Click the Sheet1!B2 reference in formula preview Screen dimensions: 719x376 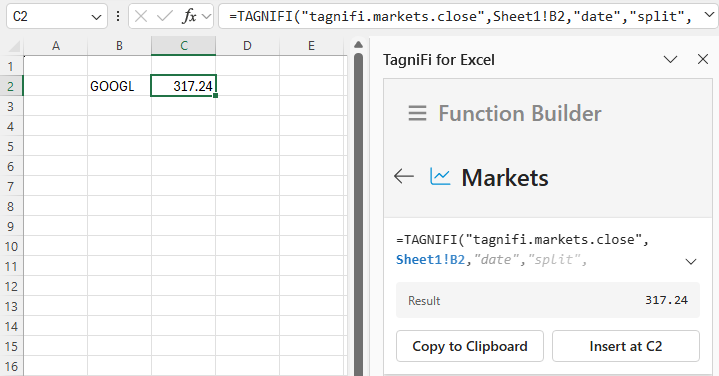pos(431,260)
